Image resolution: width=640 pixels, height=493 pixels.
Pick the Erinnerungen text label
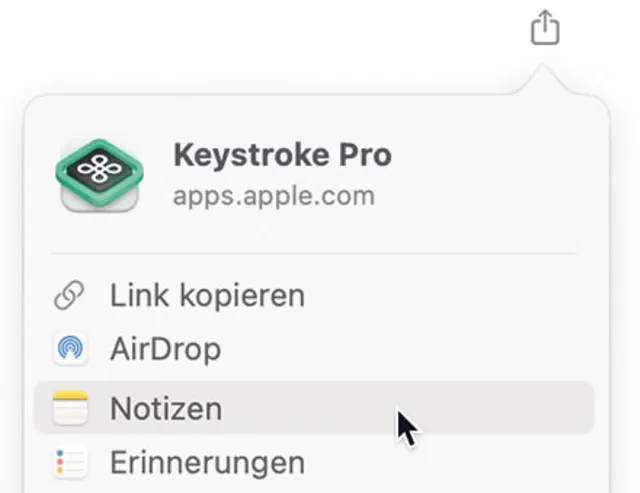(207, 463)
